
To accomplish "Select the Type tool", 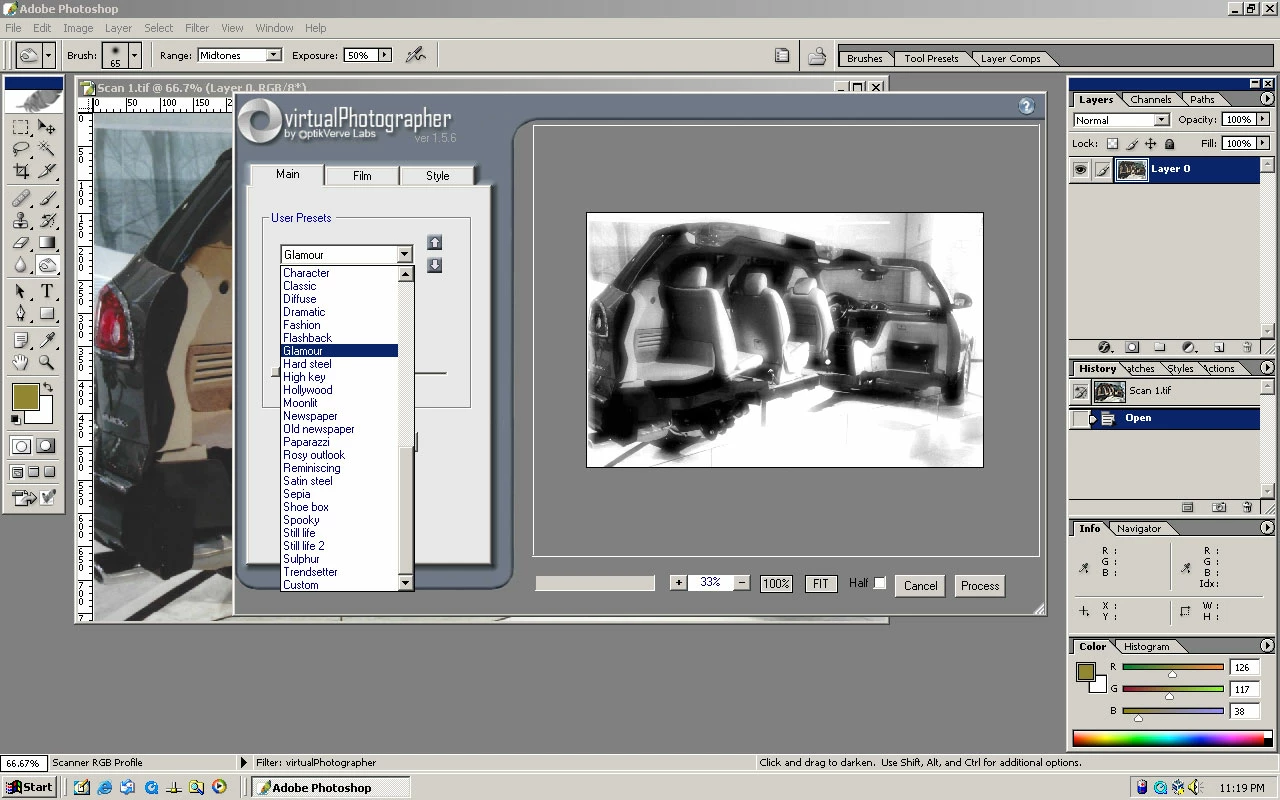I will click(46, 292).
